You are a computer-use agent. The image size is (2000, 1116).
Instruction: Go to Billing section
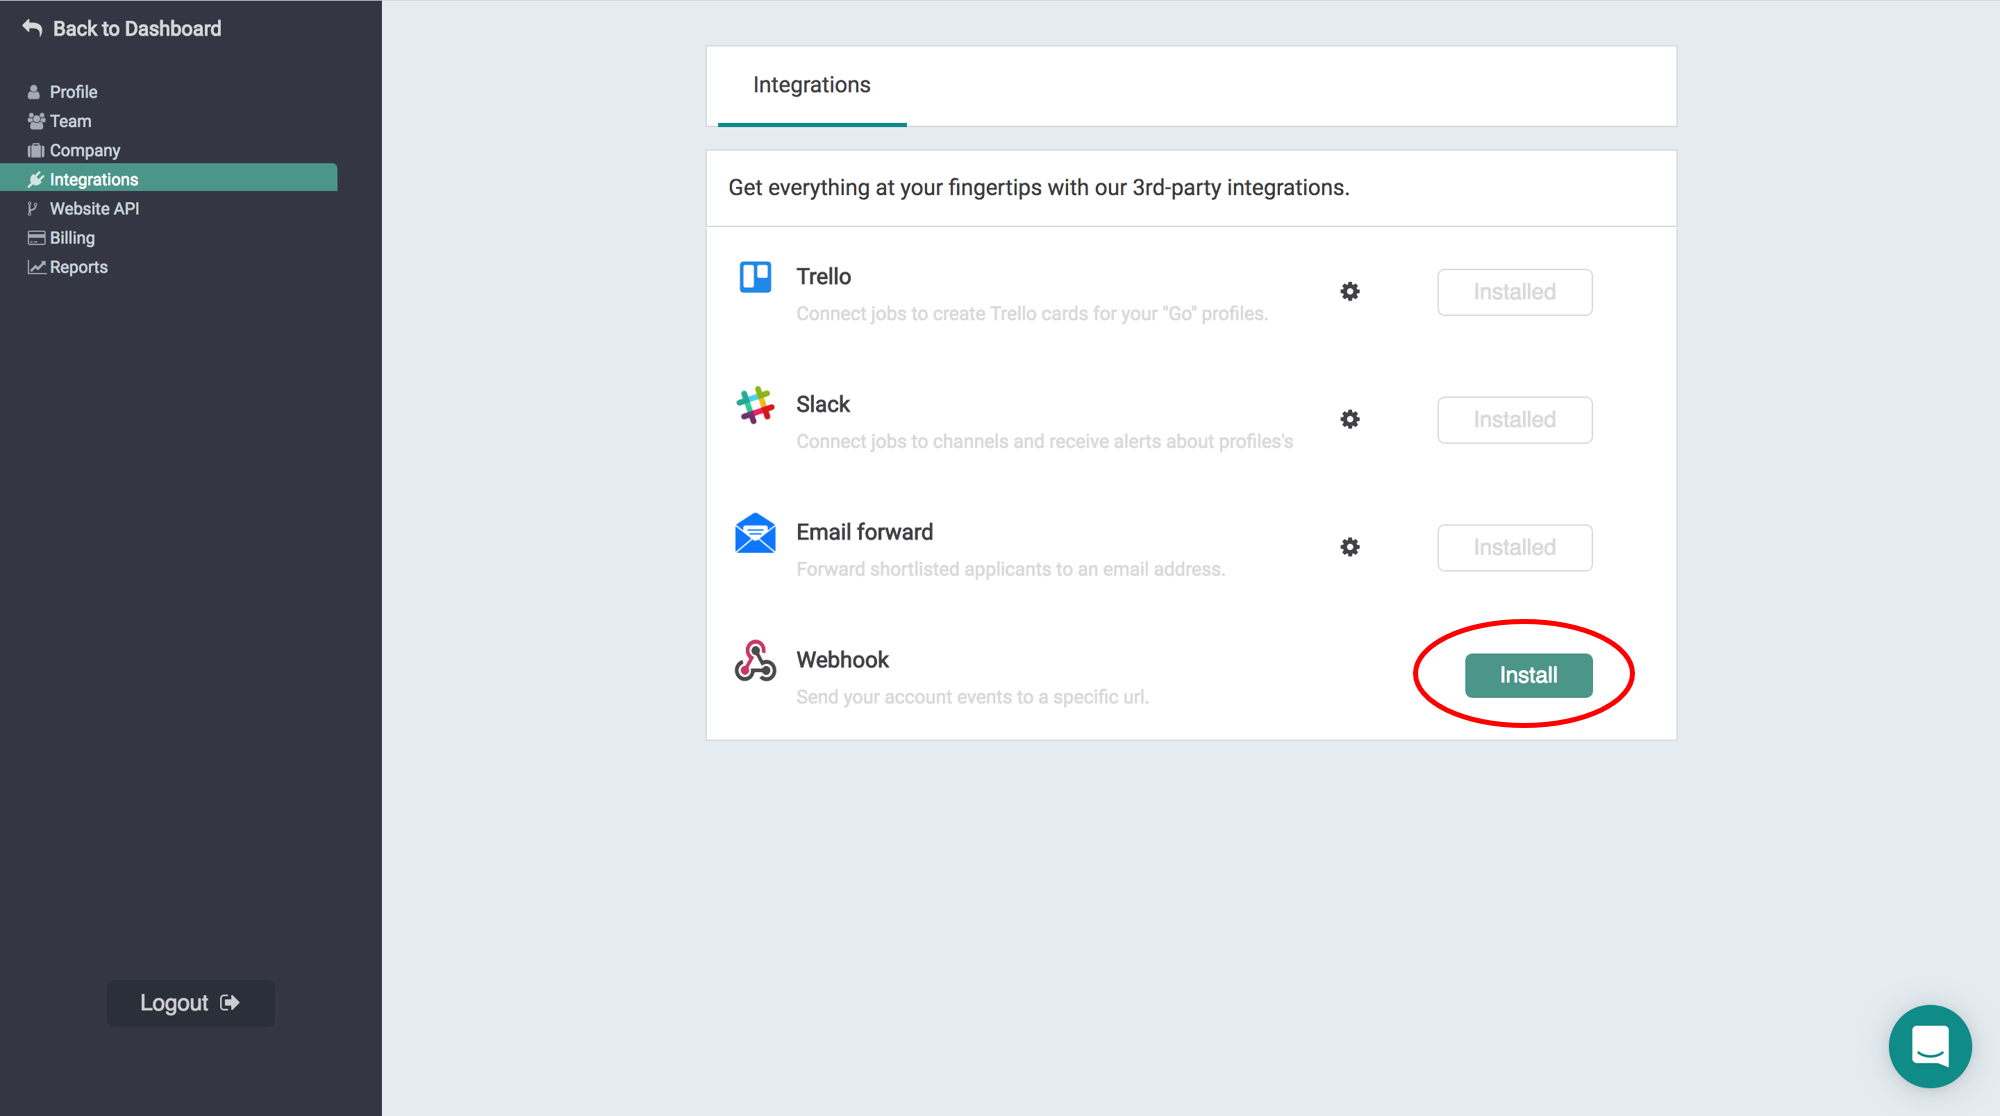coord(72,238)
